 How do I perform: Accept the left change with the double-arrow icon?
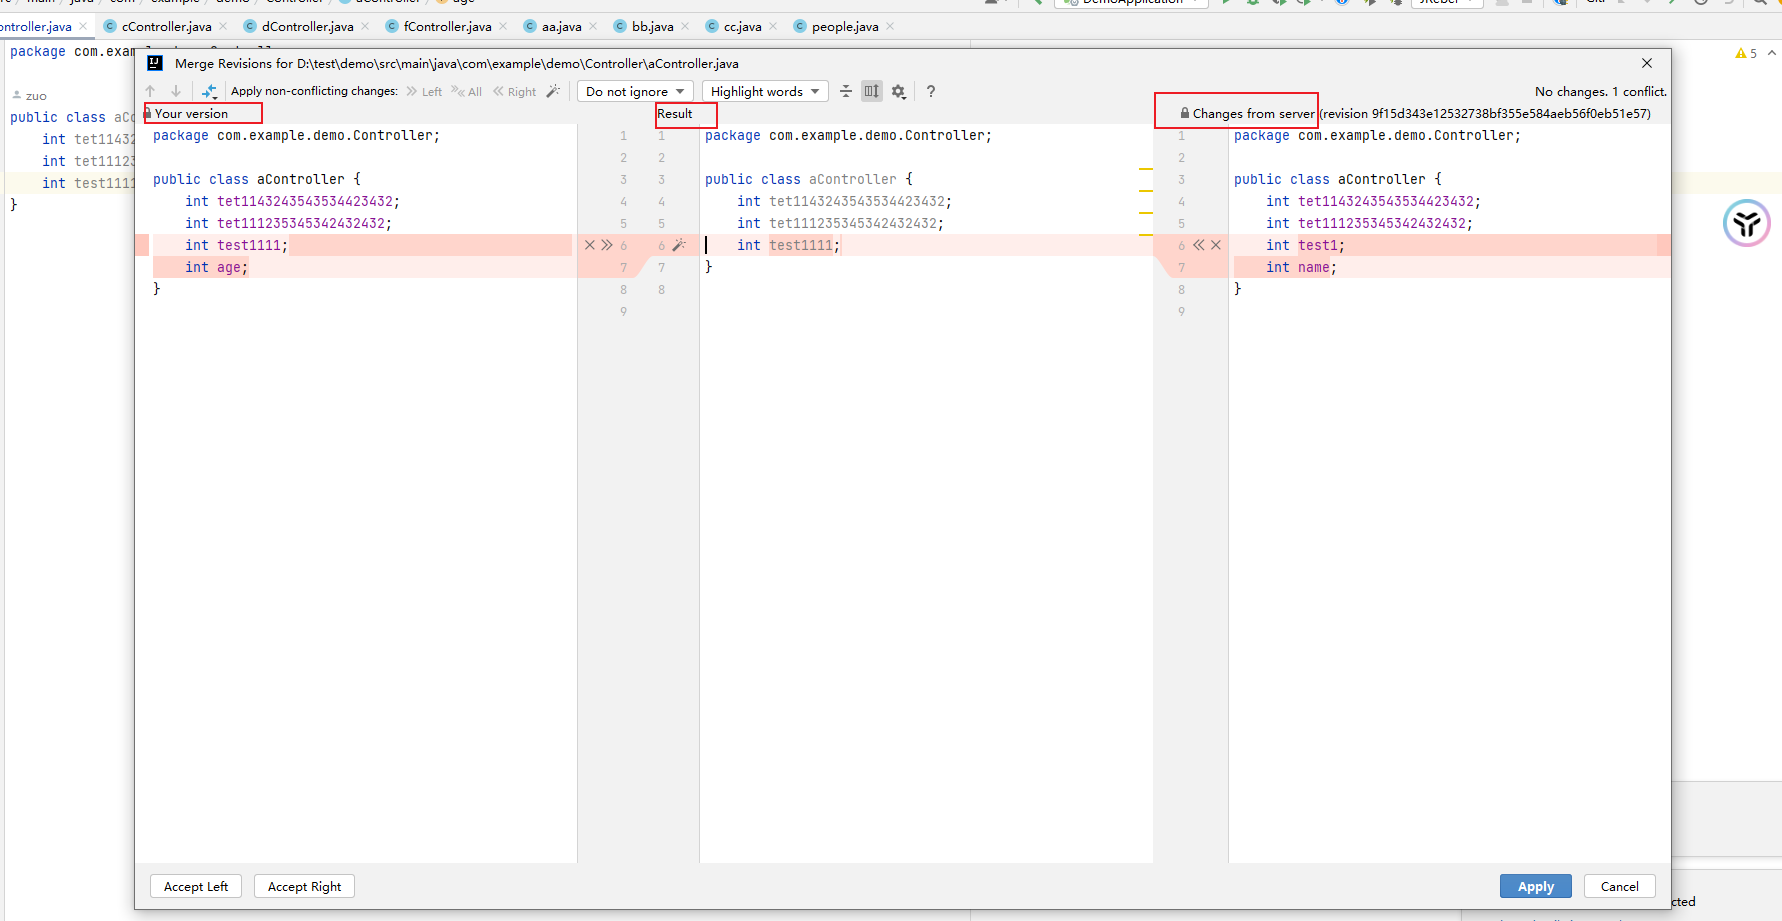(607, 245)
